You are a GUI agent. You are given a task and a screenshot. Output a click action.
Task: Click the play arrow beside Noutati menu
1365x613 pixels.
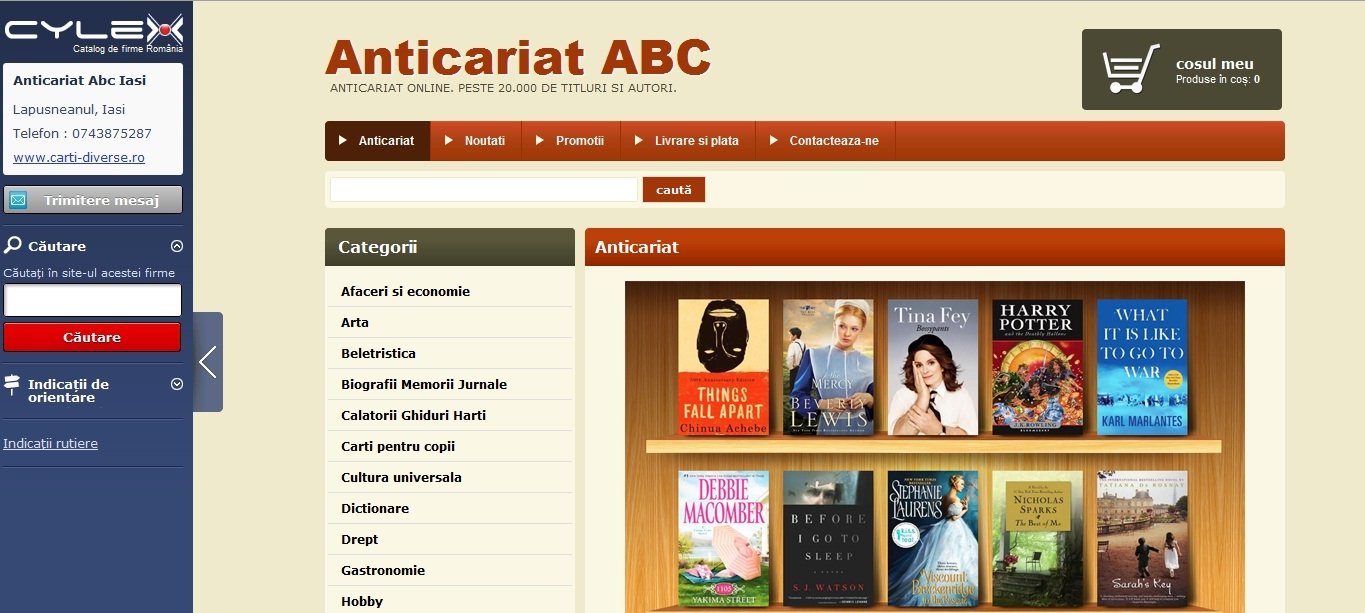pyautogui.click(x=449, y=140)
